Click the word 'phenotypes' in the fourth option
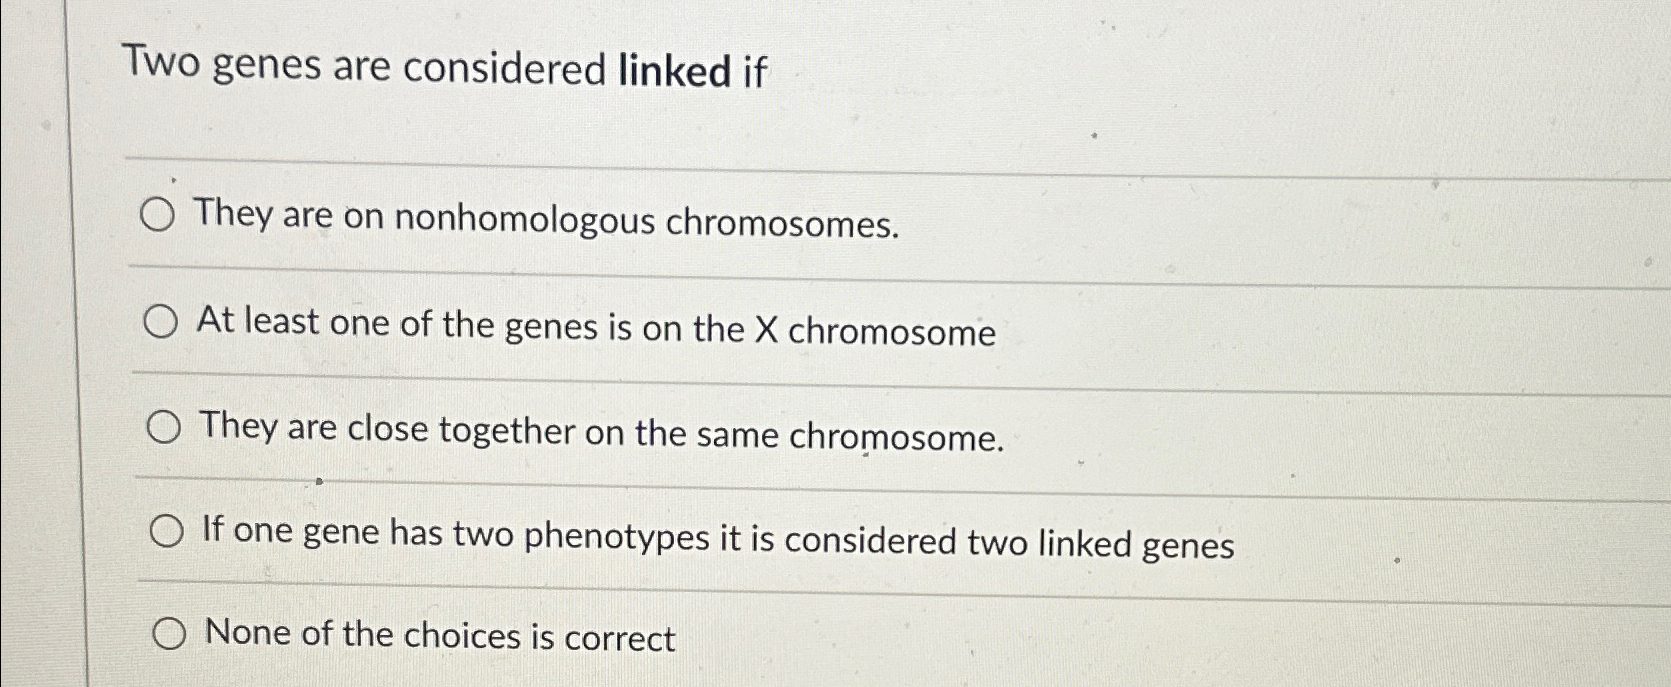 coord(620,538)
